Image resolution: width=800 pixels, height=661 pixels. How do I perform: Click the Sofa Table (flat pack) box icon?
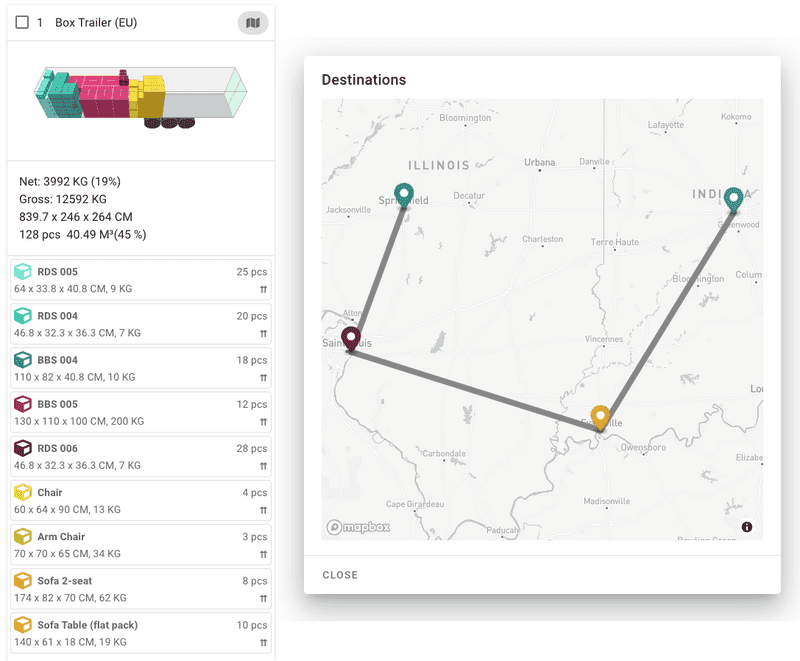(23, 625)
